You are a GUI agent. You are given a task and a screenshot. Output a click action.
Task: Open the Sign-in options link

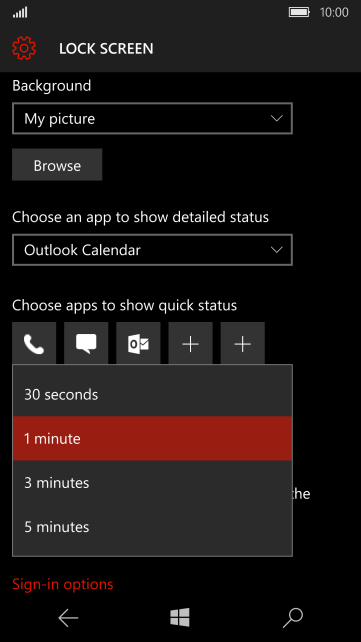click(63, 584)
